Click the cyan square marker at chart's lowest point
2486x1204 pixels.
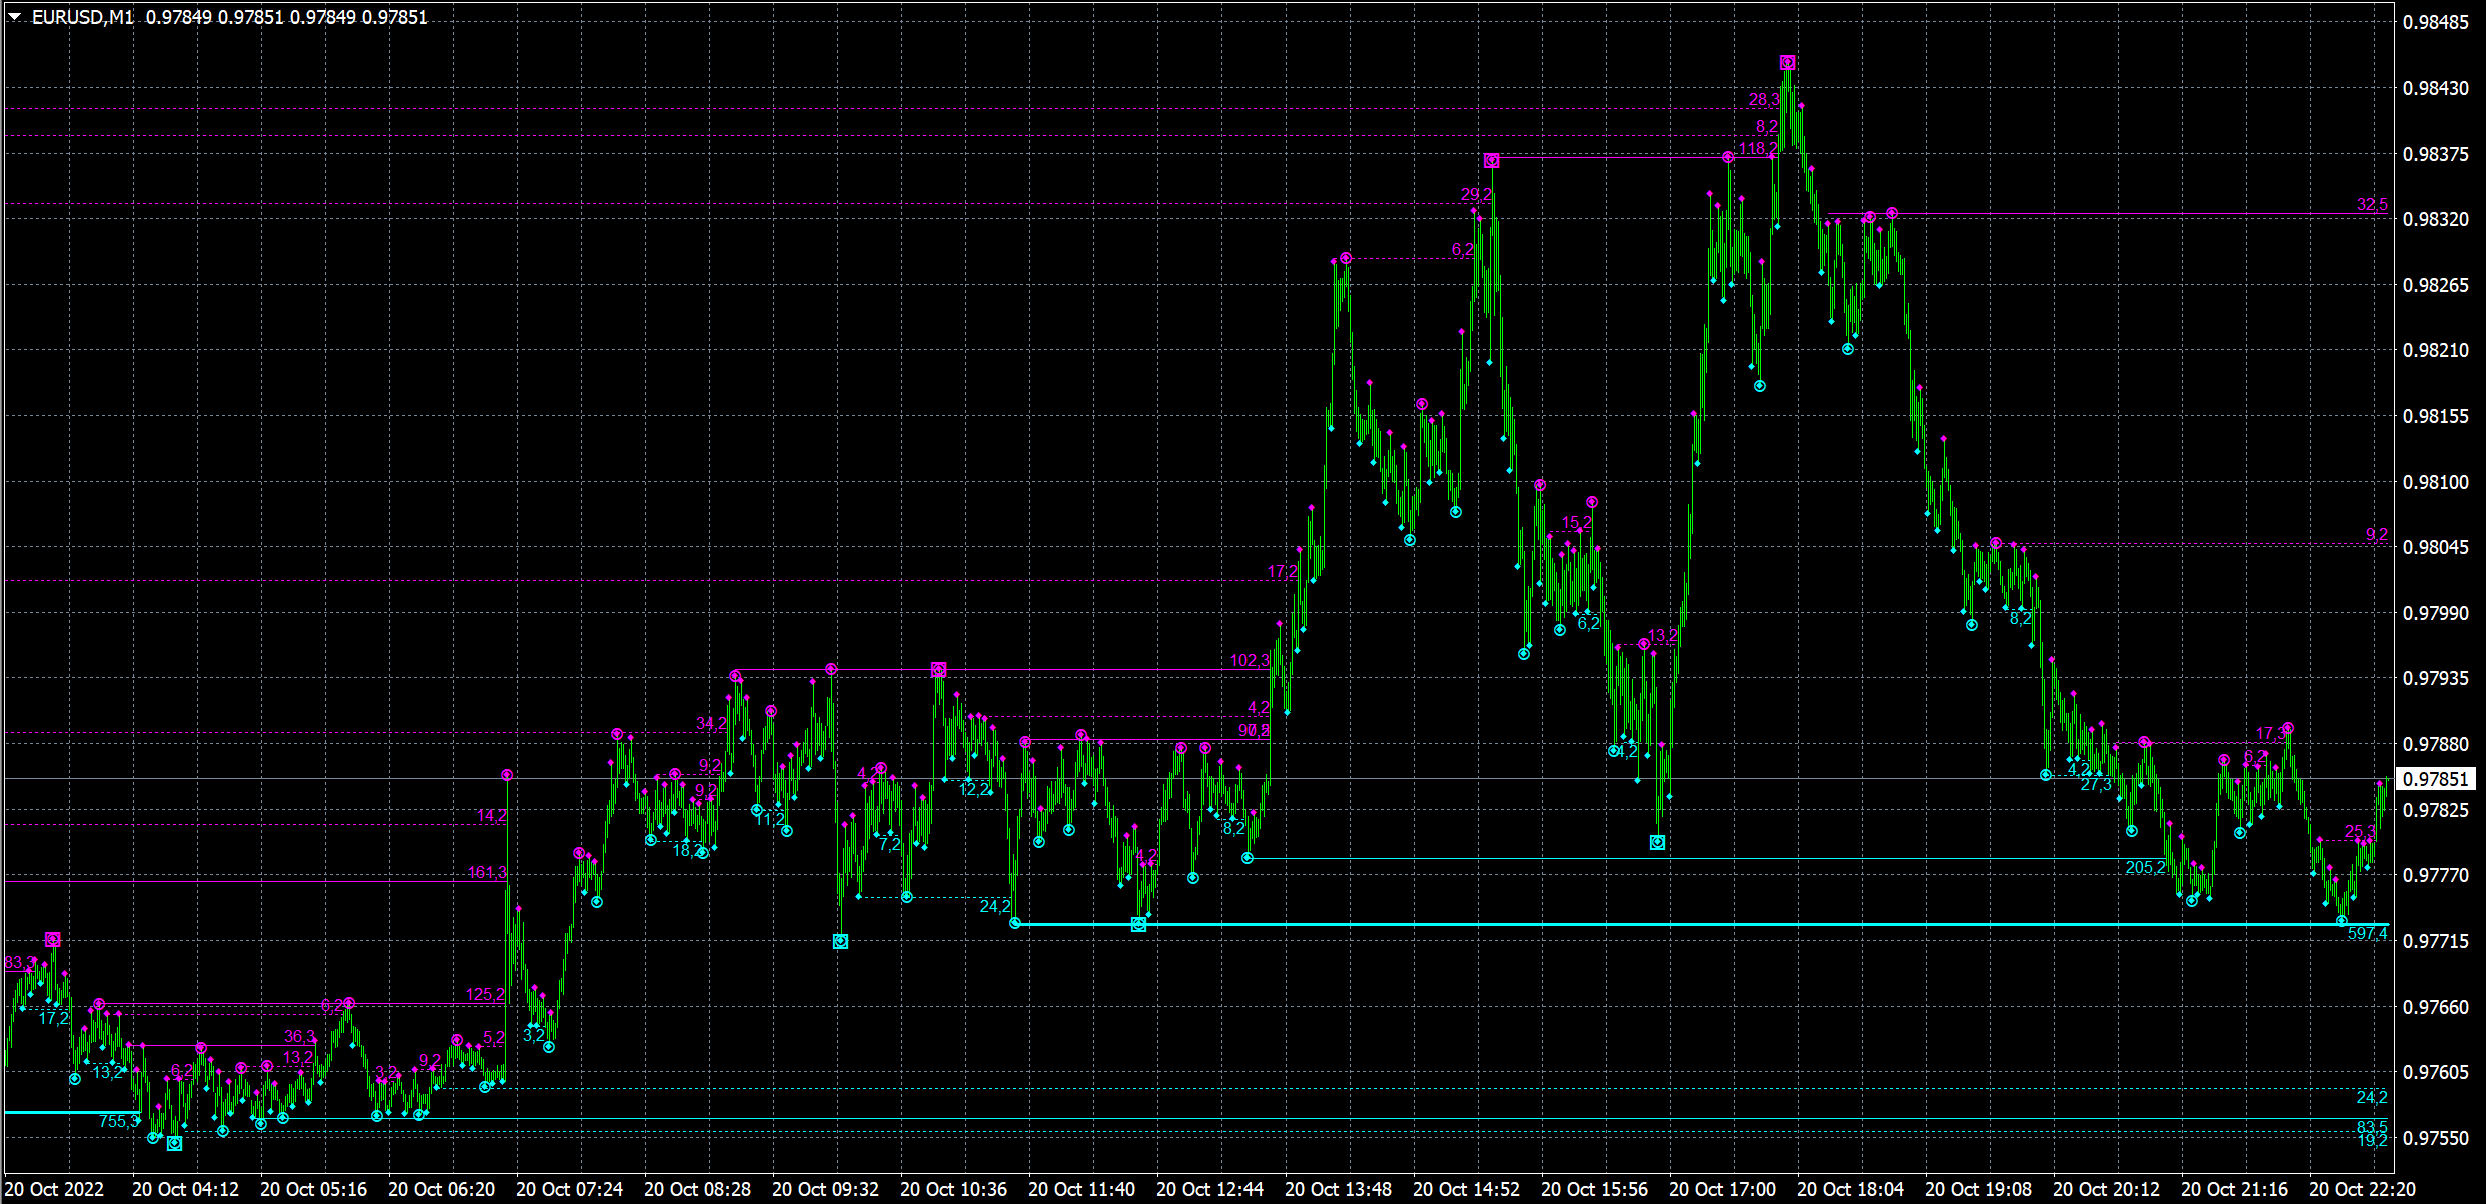[174, 1143]
